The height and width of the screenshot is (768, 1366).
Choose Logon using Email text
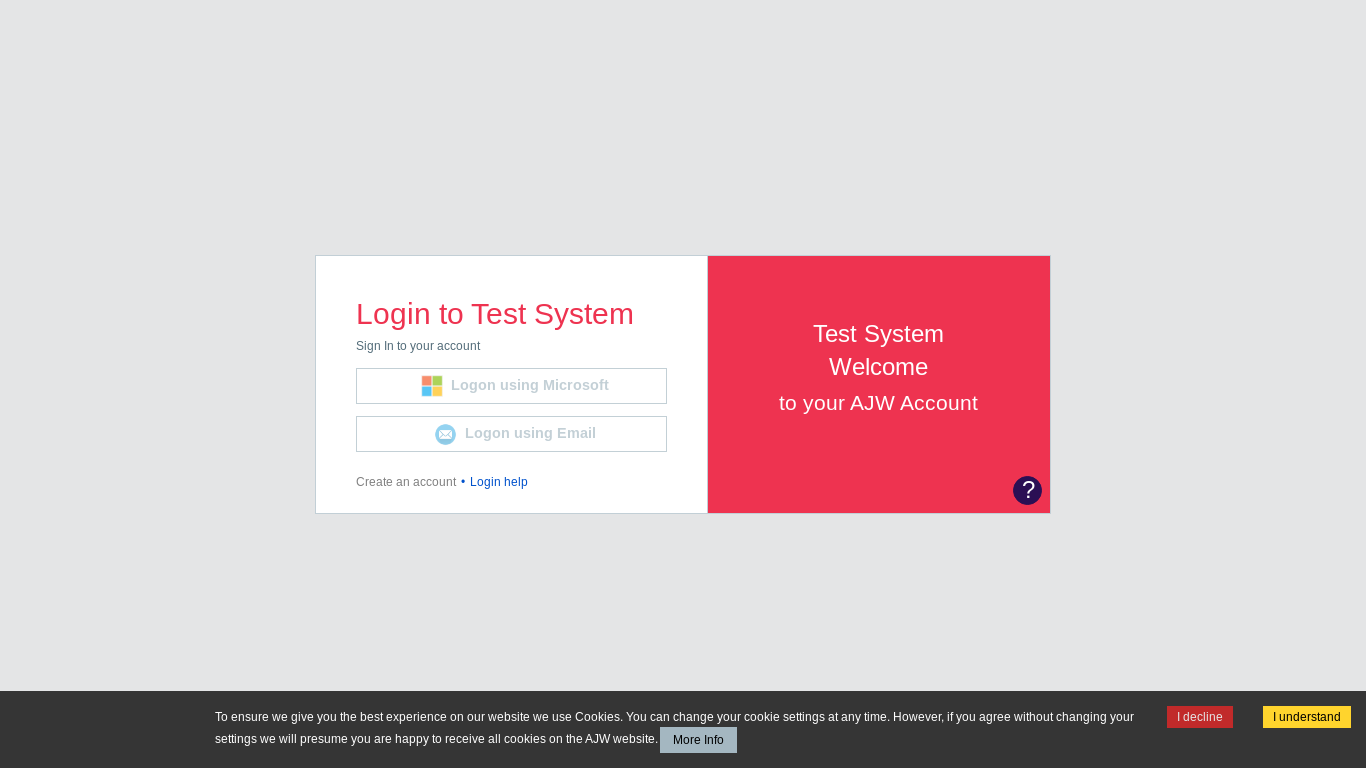point(530,433)
